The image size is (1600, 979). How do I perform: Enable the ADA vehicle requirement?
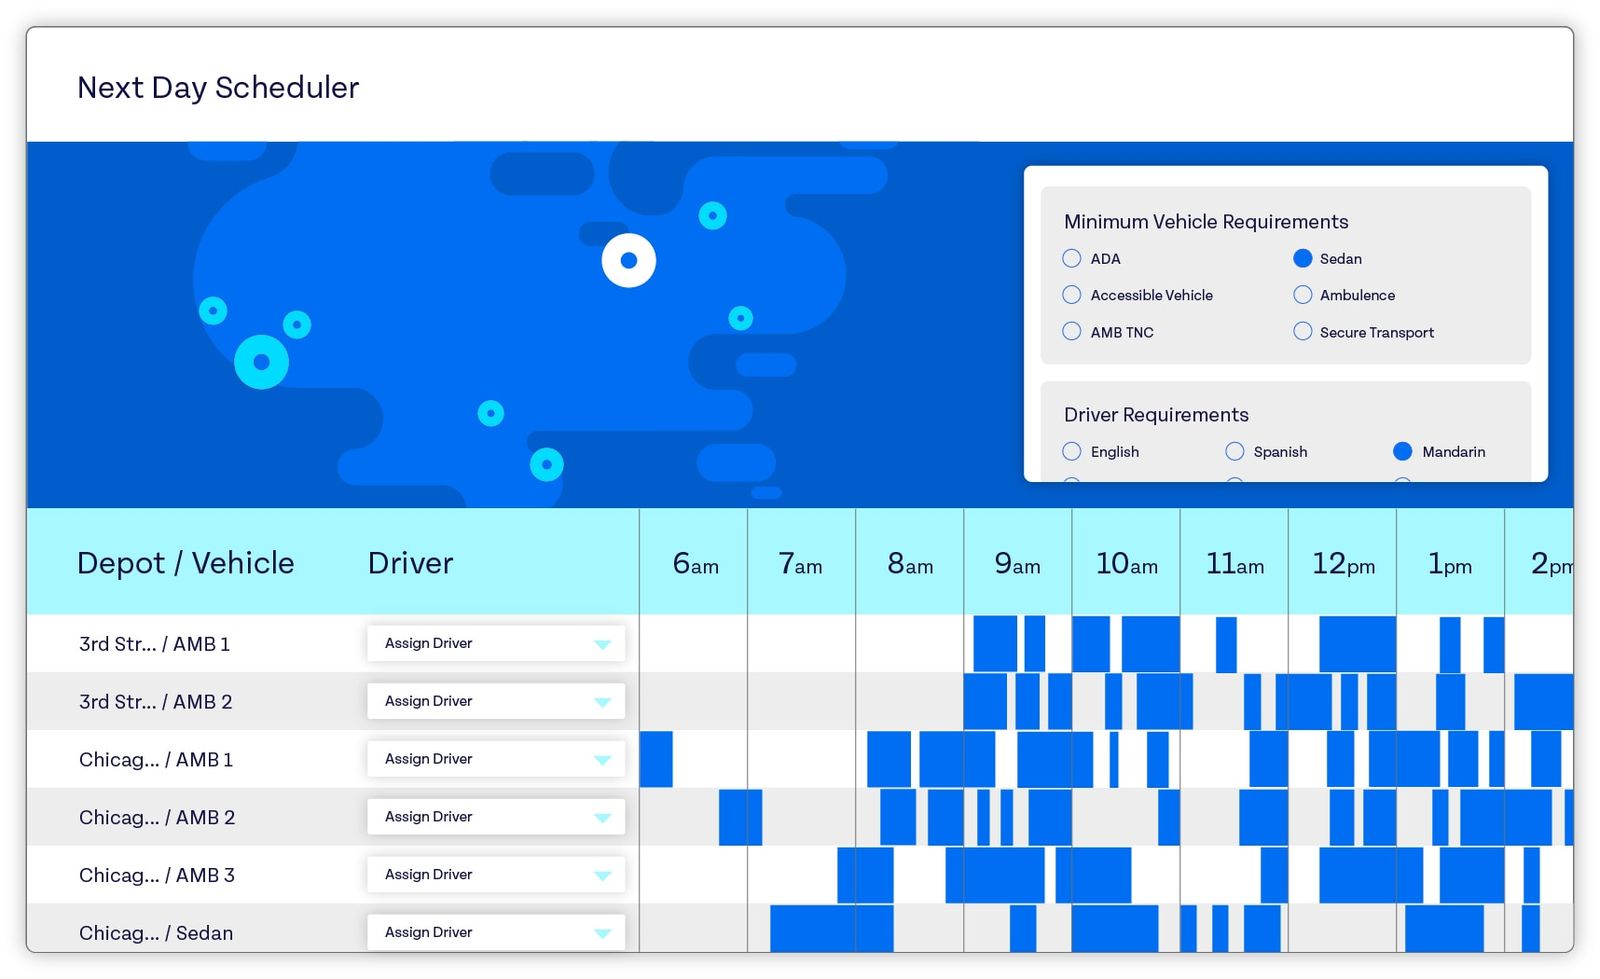[x=1071, y=258]
